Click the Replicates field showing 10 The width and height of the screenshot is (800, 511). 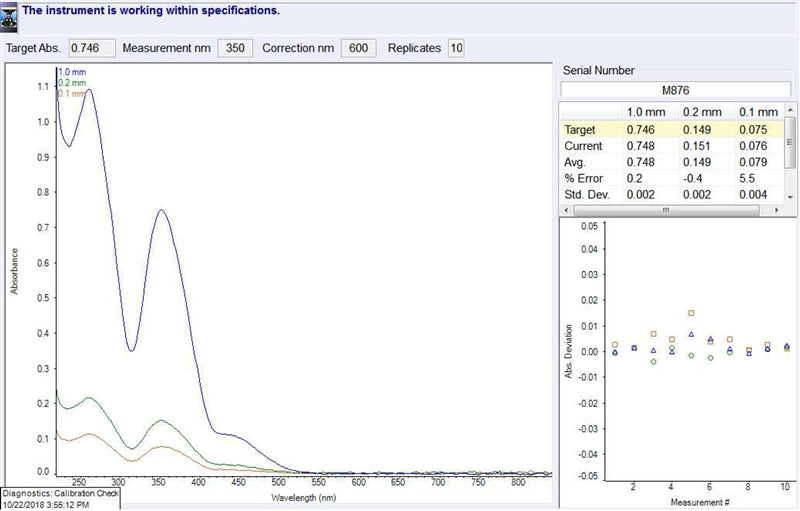coord(456,48)
